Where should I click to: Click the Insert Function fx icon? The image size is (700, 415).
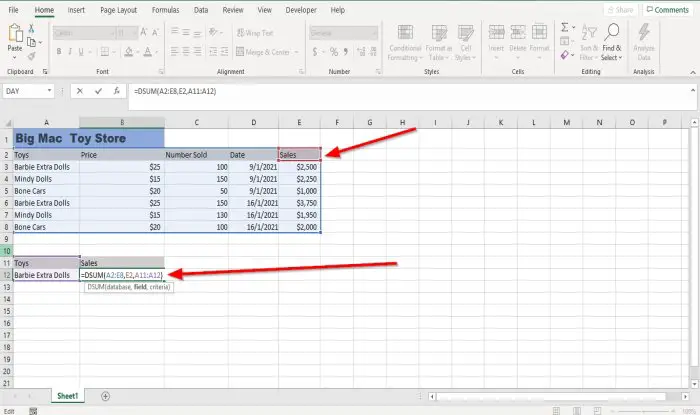pyautogui.click(x=117, y=91)
